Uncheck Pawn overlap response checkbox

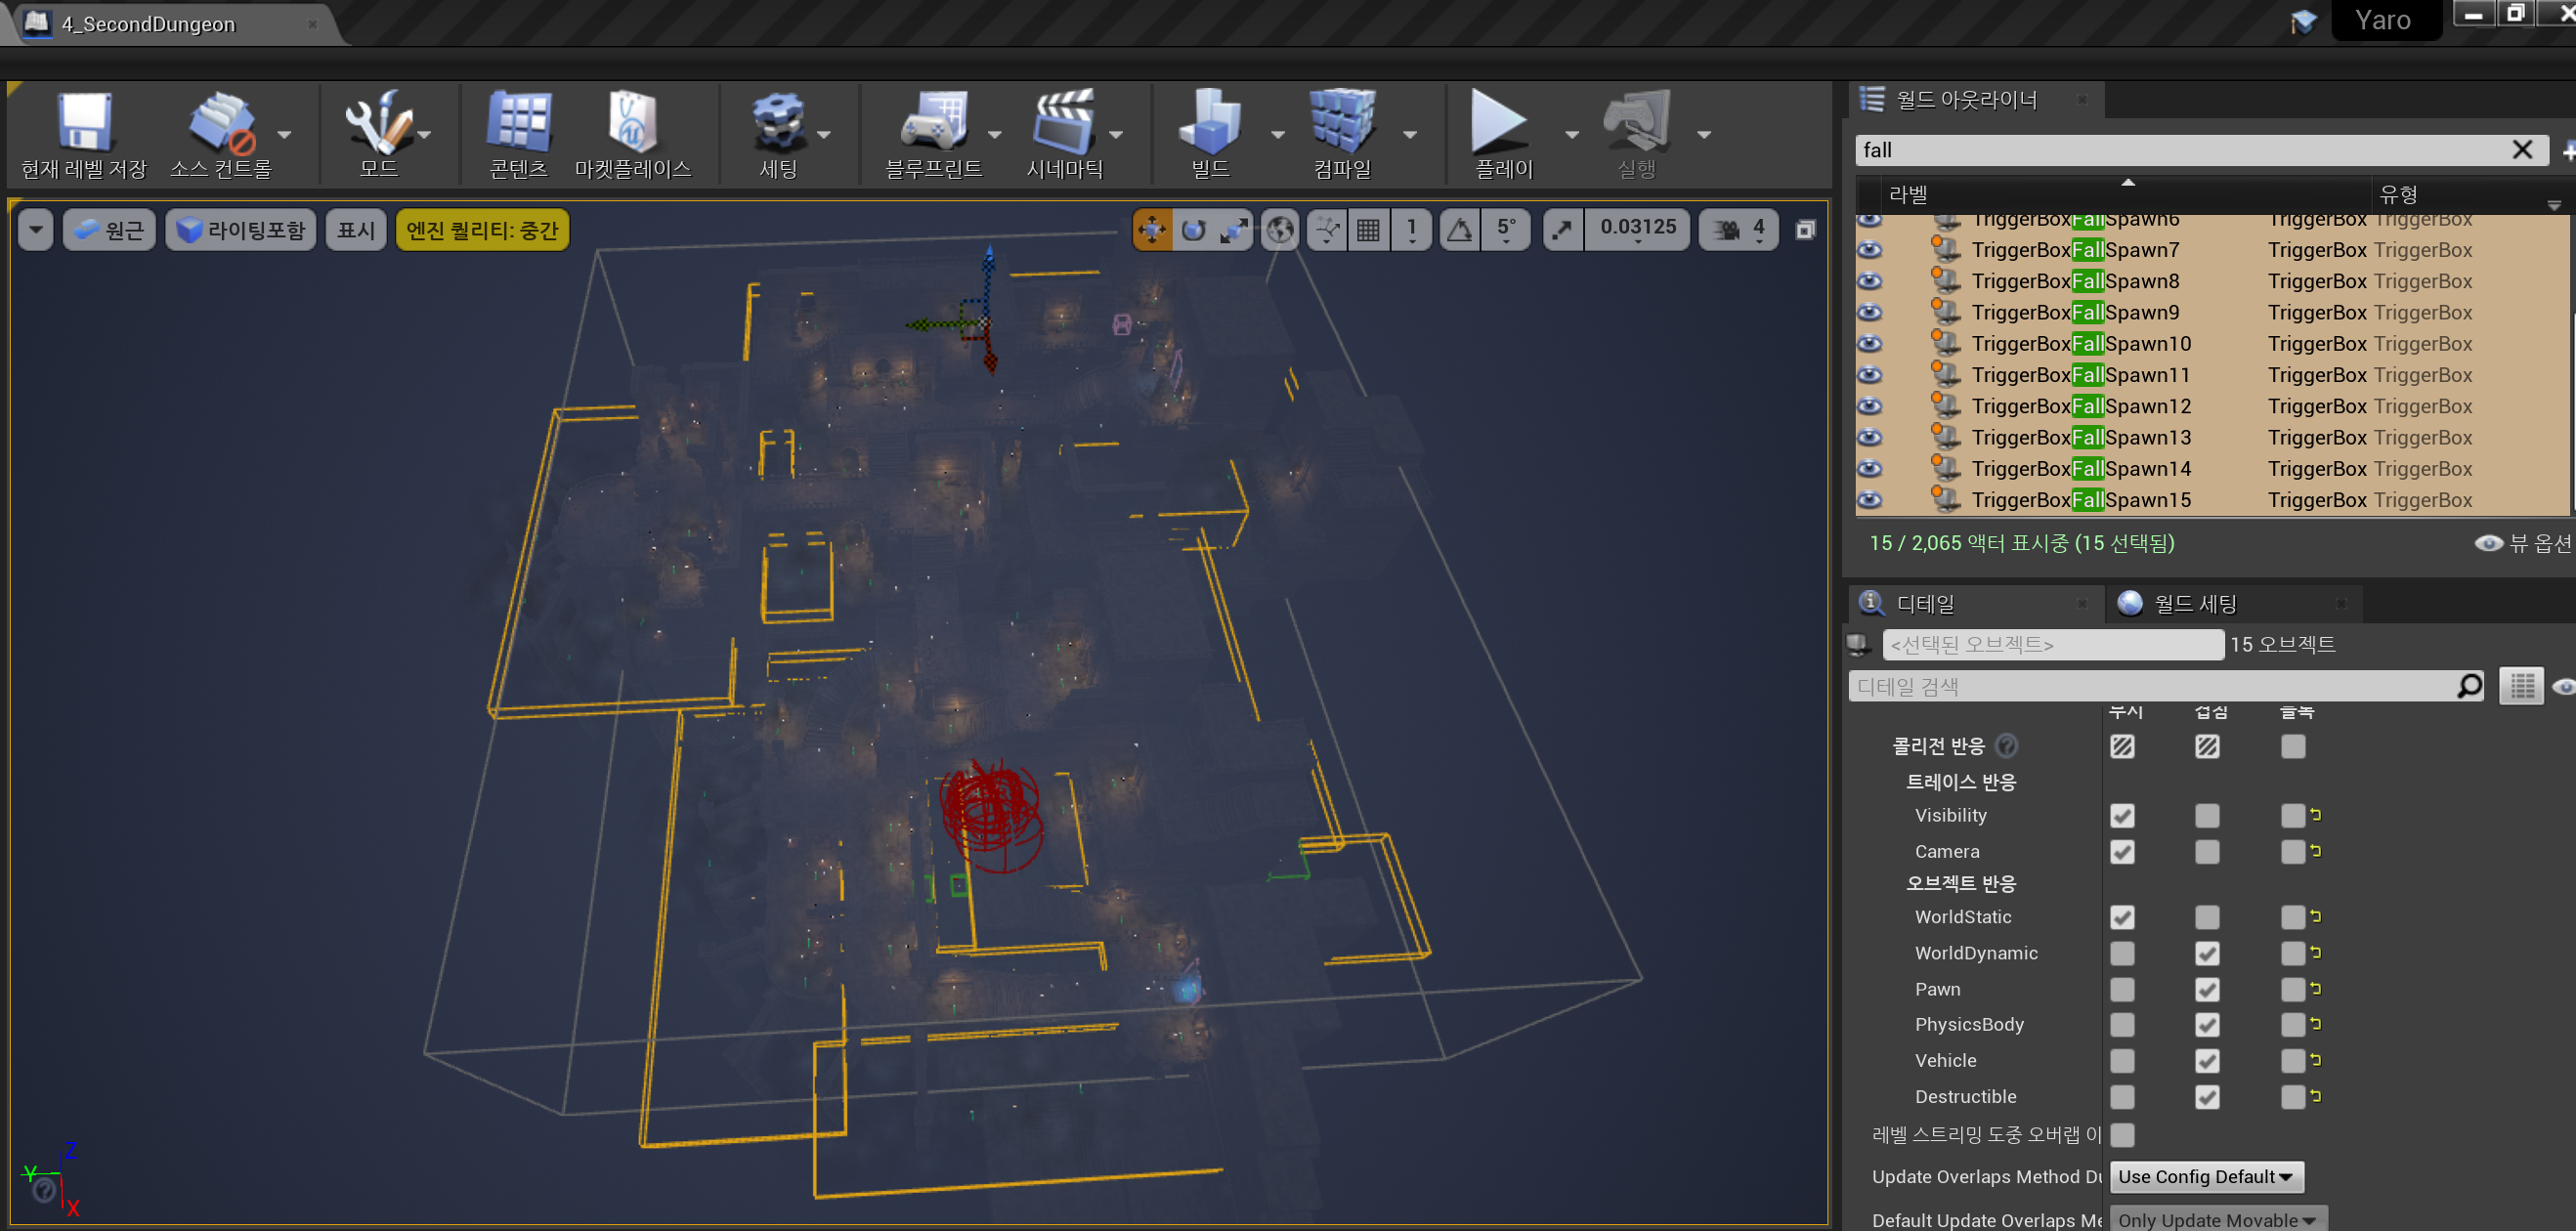pos(2206,989)
